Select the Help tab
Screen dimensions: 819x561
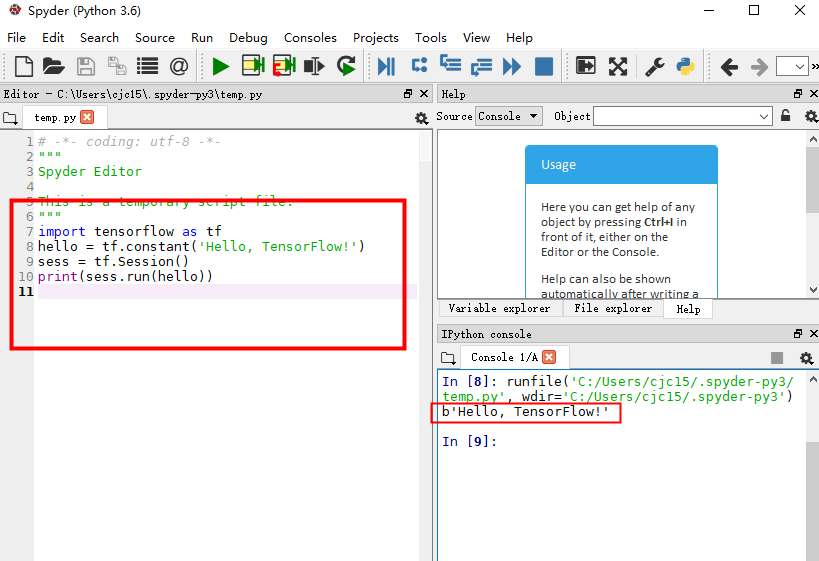(688, 309)
